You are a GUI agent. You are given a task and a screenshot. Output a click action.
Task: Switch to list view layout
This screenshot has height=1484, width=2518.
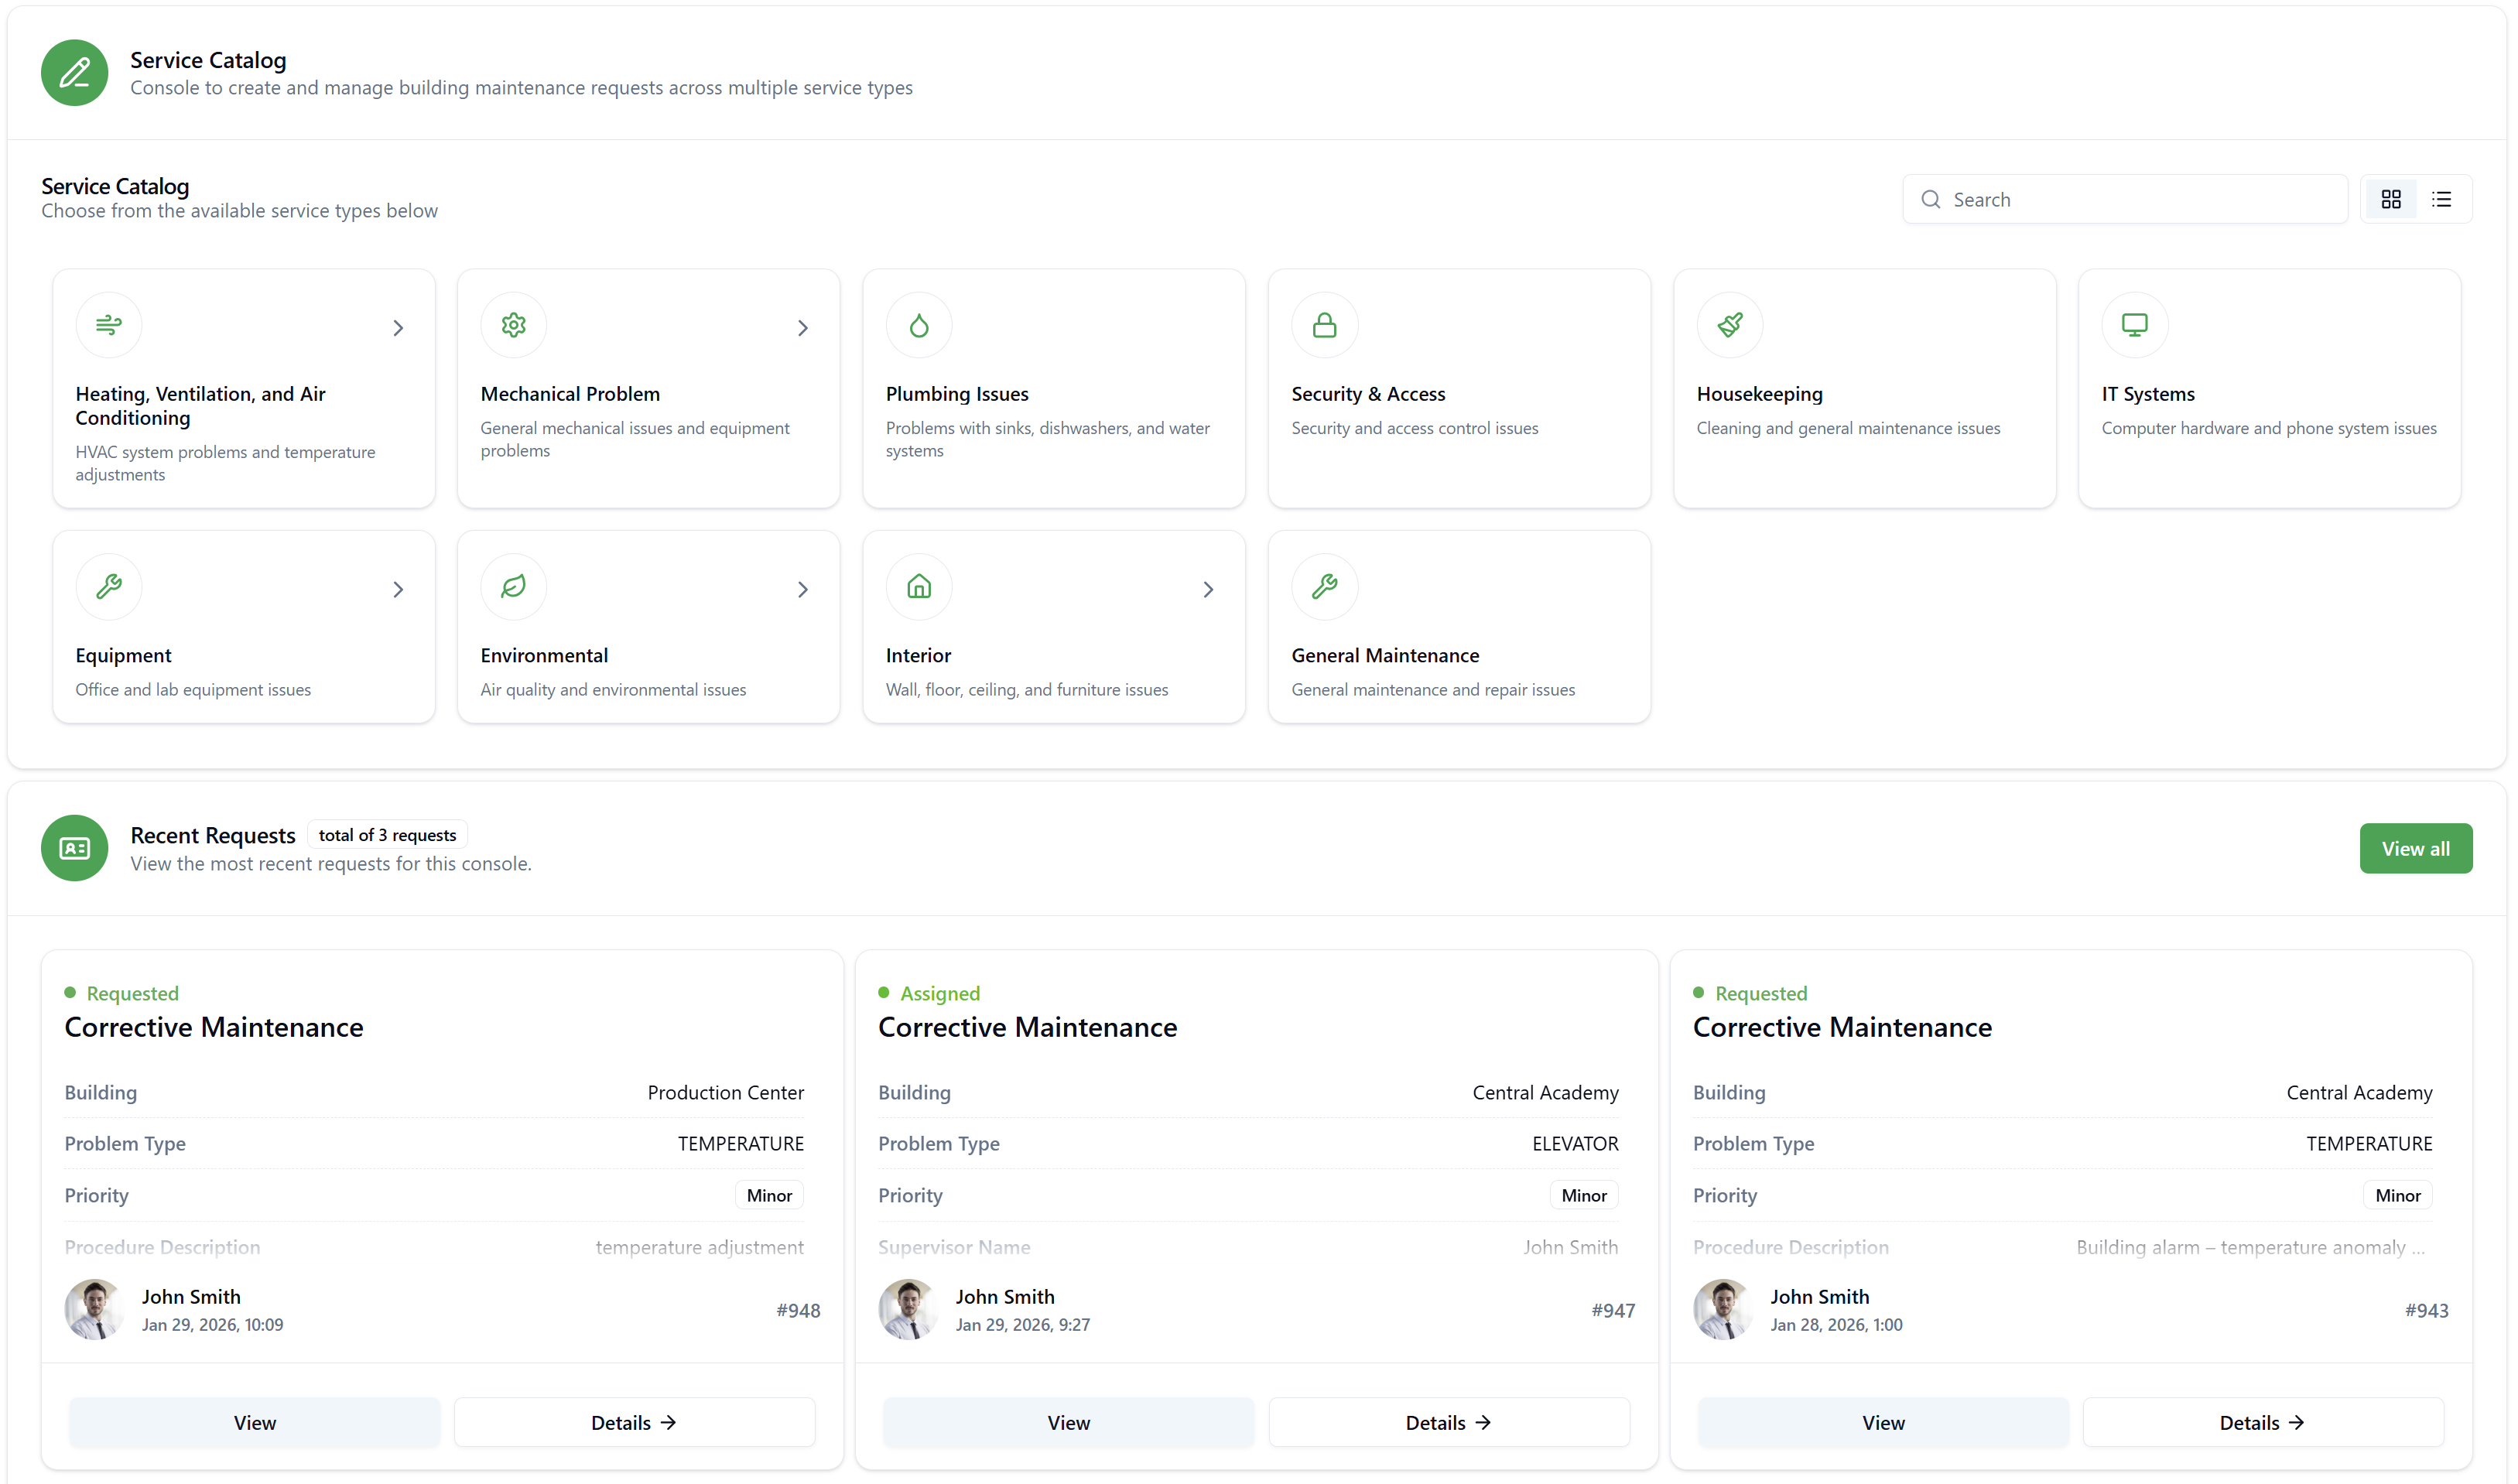click(x=2442, y=199)
